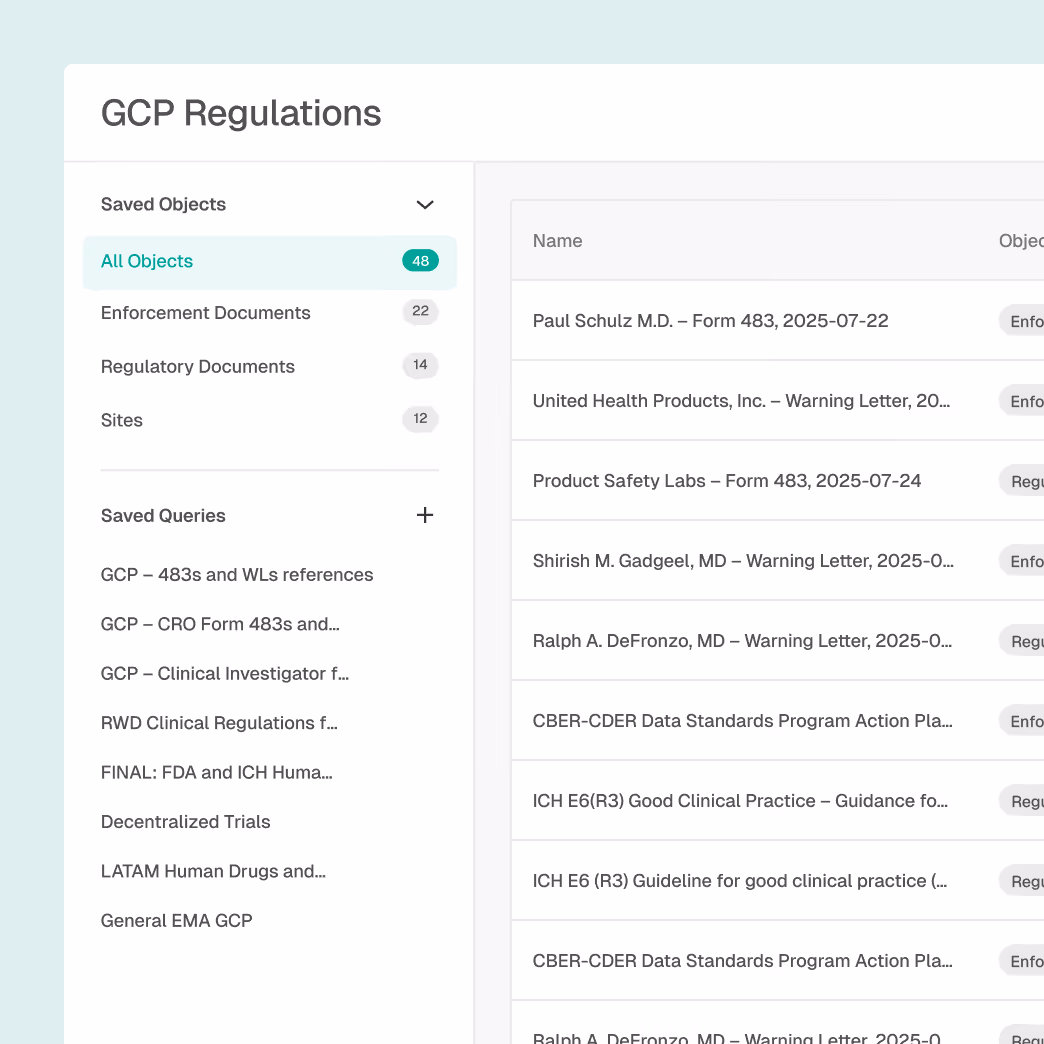The width and height of the screenshot is (1044, 1044).
Task: Open Paul Schulz M.D. Form 483 document
Action: pos(710,320)
